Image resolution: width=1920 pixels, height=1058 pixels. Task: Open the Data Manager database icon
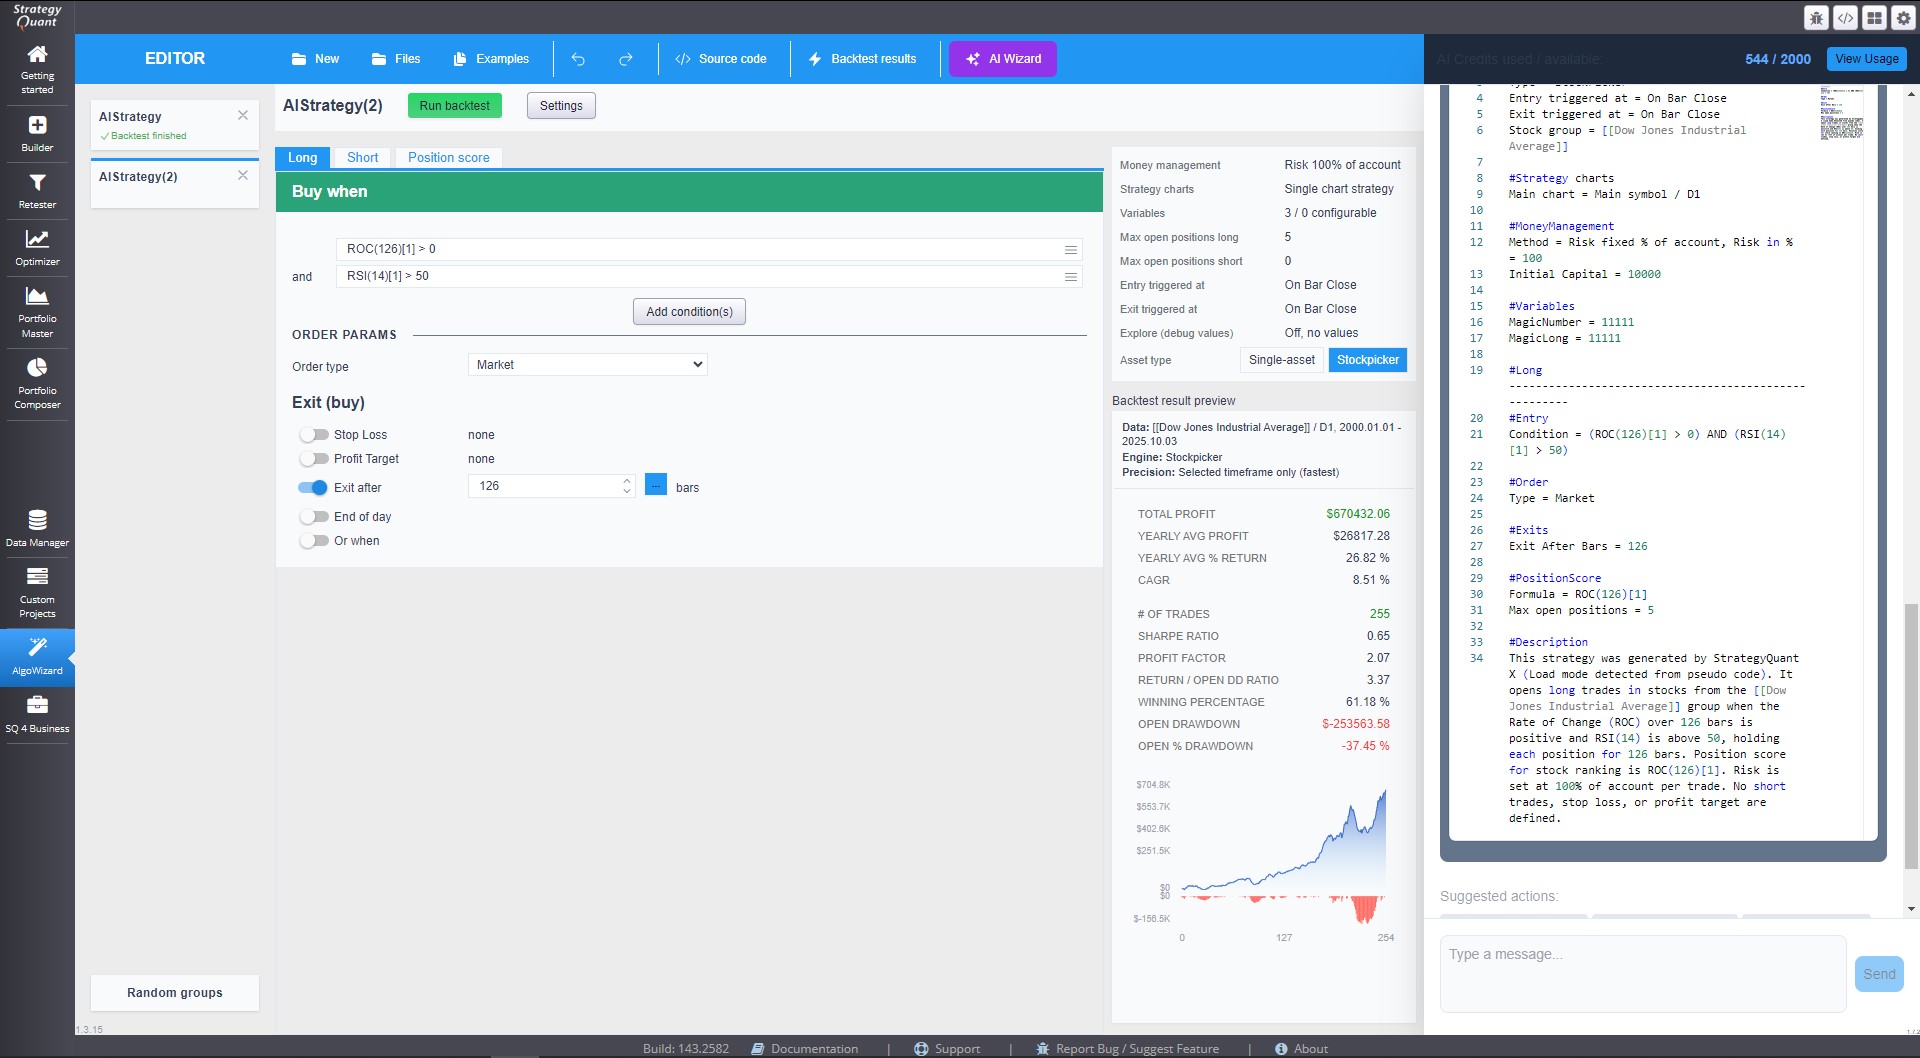37,527
